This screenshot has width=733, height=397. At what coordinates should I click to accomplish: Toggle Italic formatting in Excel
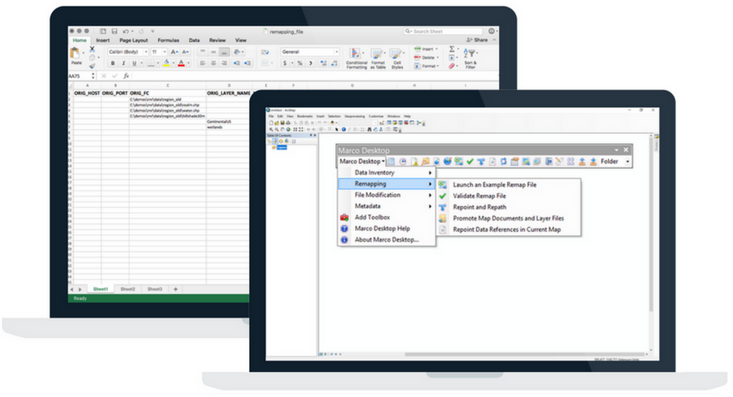point(123,63)
